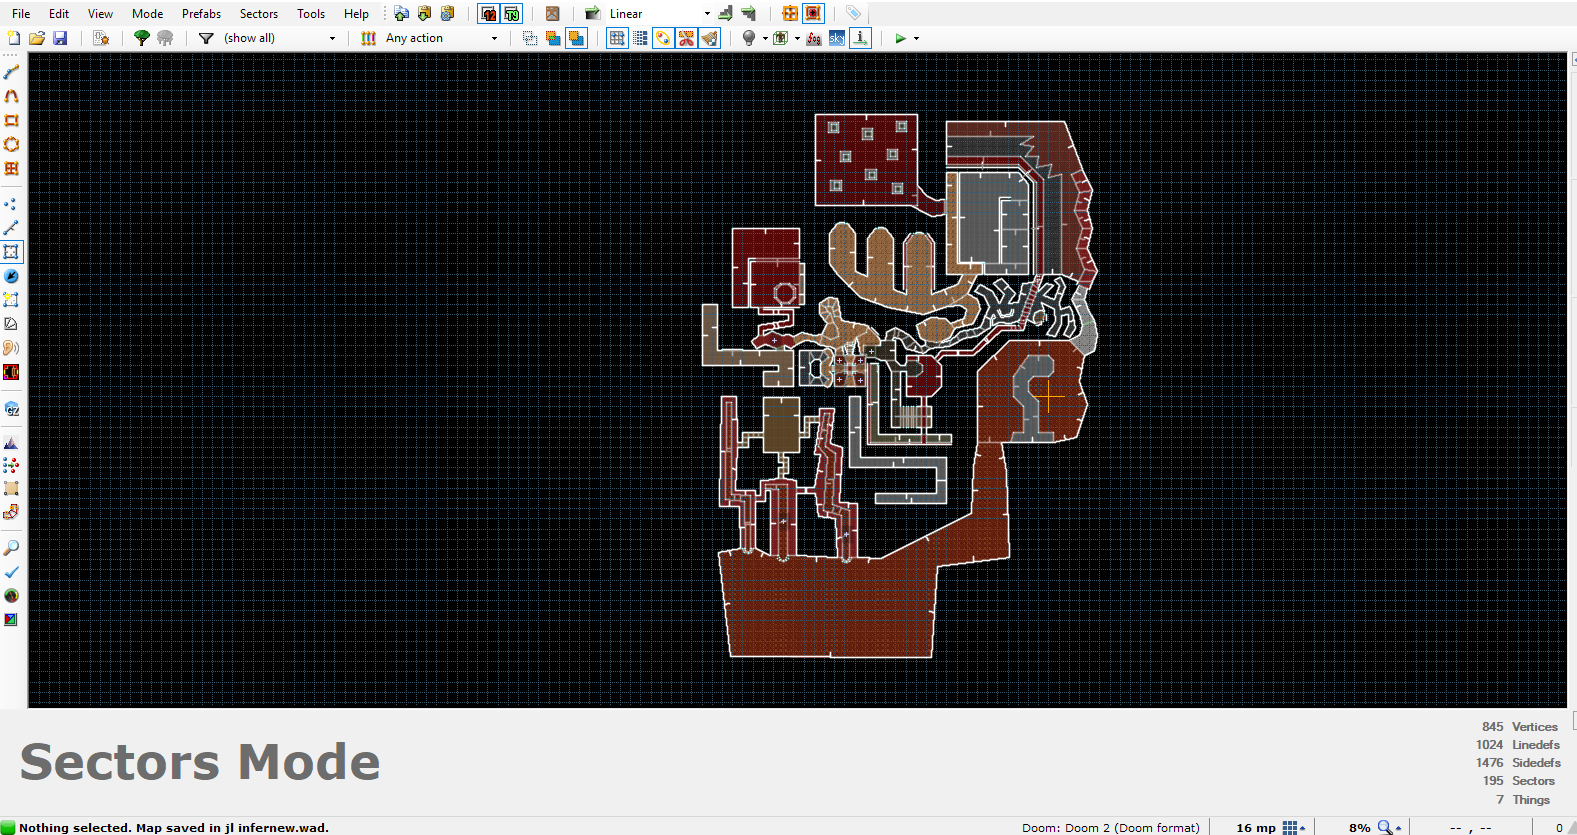
Task: Click the New Map icon
Action: pyautogui.click(x=13, y=38)
